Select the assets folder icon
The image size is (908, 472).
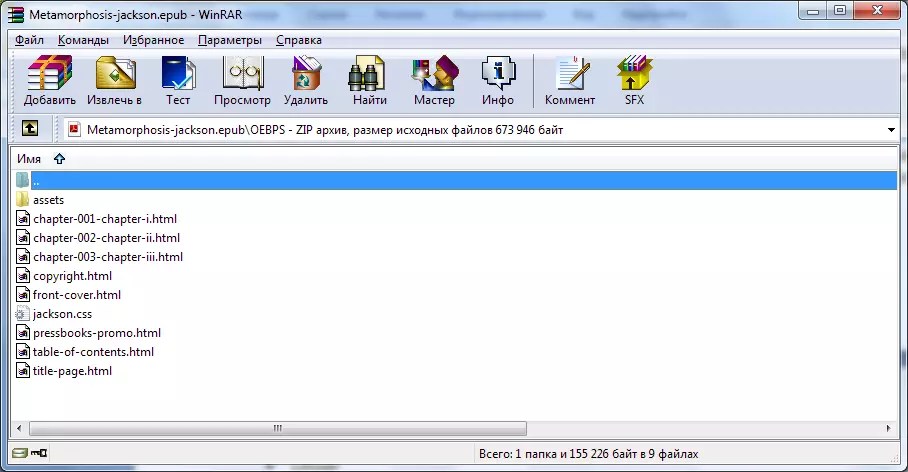pyautogui.click(x=23, y=200)
